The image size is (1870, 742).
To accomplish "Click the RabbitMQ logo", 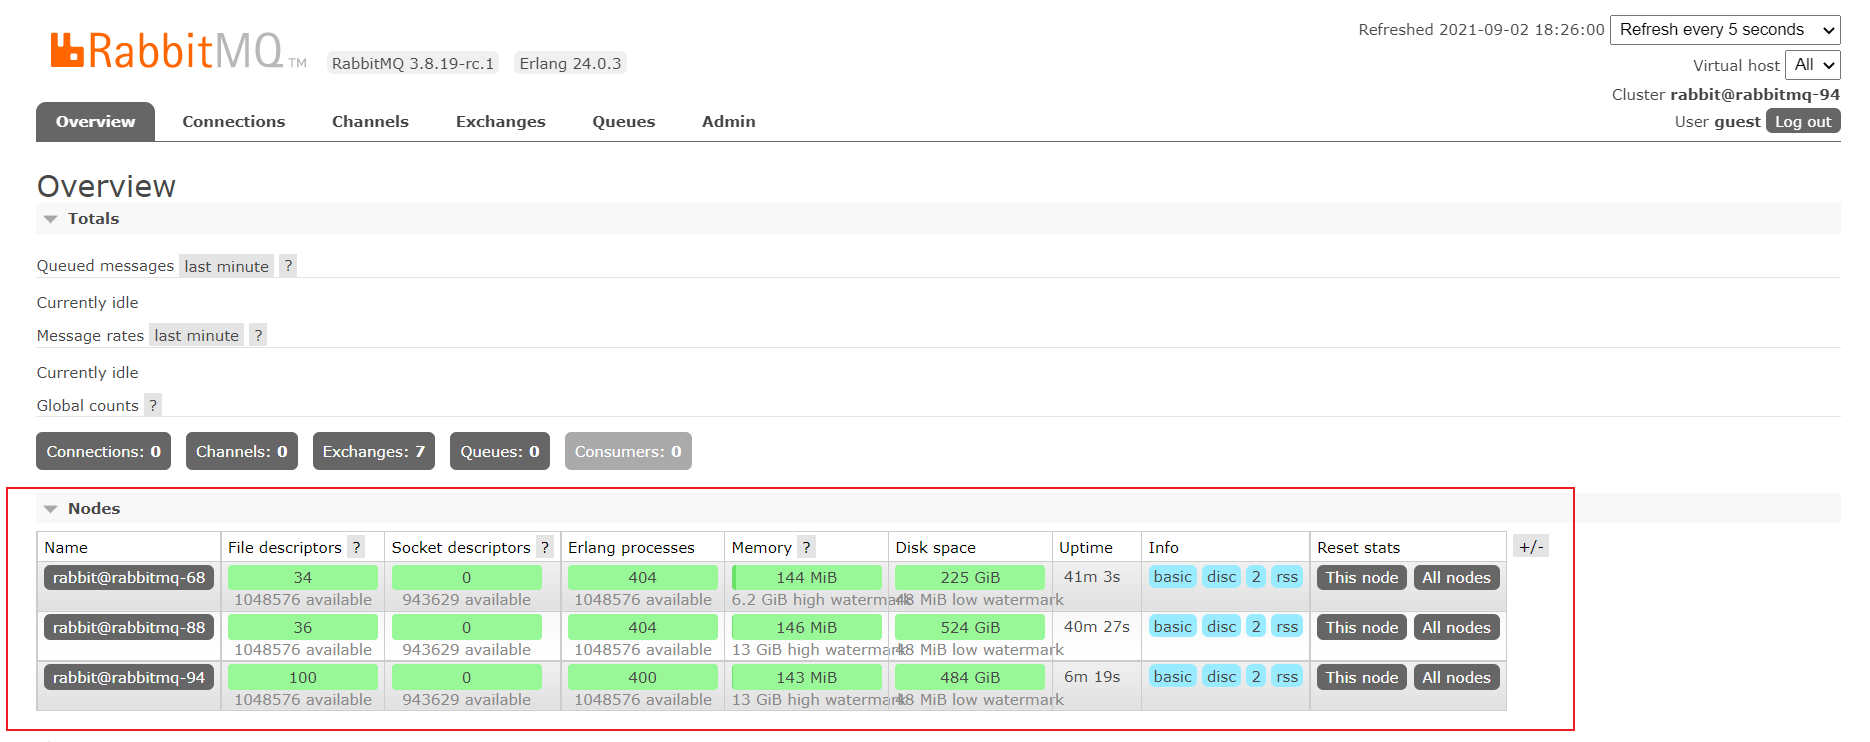I will [178, 50].
